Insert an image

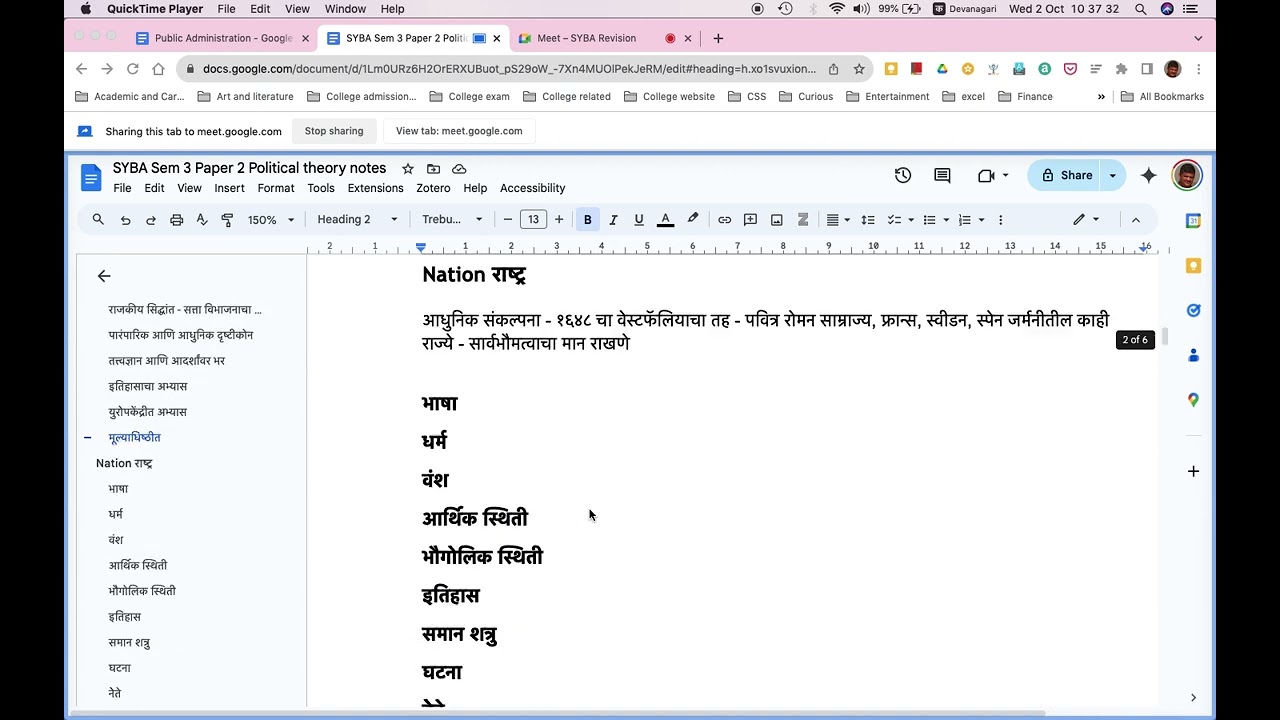click(776, 220)
